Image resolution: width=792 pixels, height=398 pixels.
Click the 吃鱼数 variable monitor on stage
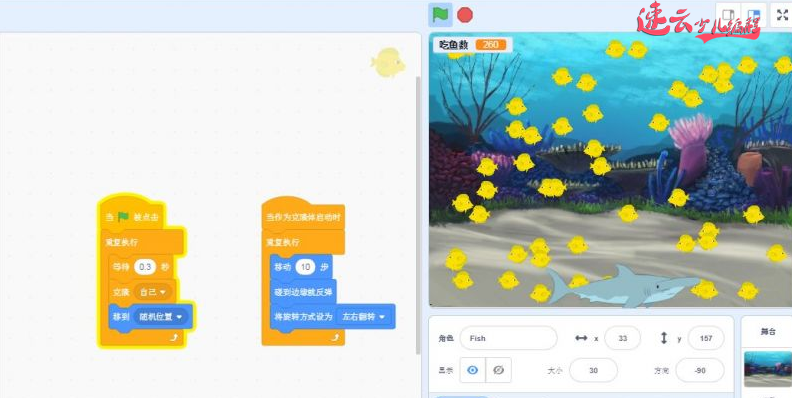click(472, 45)
